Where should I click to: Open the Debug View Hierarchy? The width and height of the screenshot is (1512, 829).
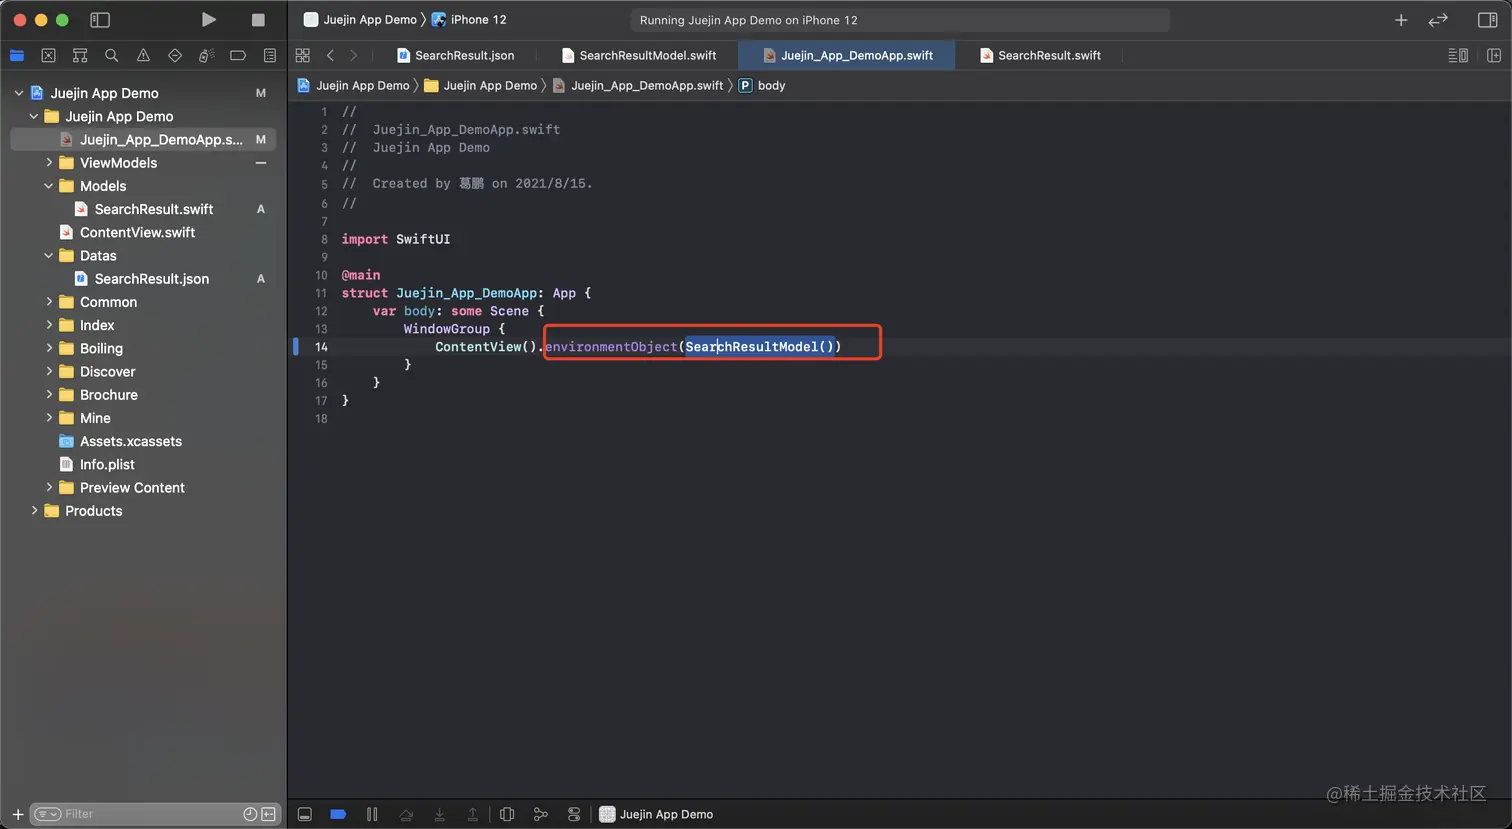(x=507, y=814)
